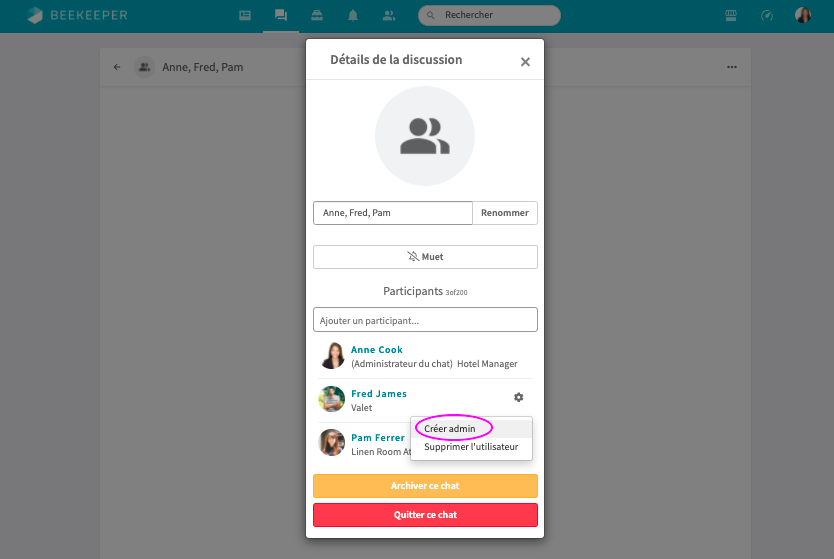834x559 pixels.
Task: Open the dashboard gauge icon
Action: pyautogui.click(x=767, y=15)
